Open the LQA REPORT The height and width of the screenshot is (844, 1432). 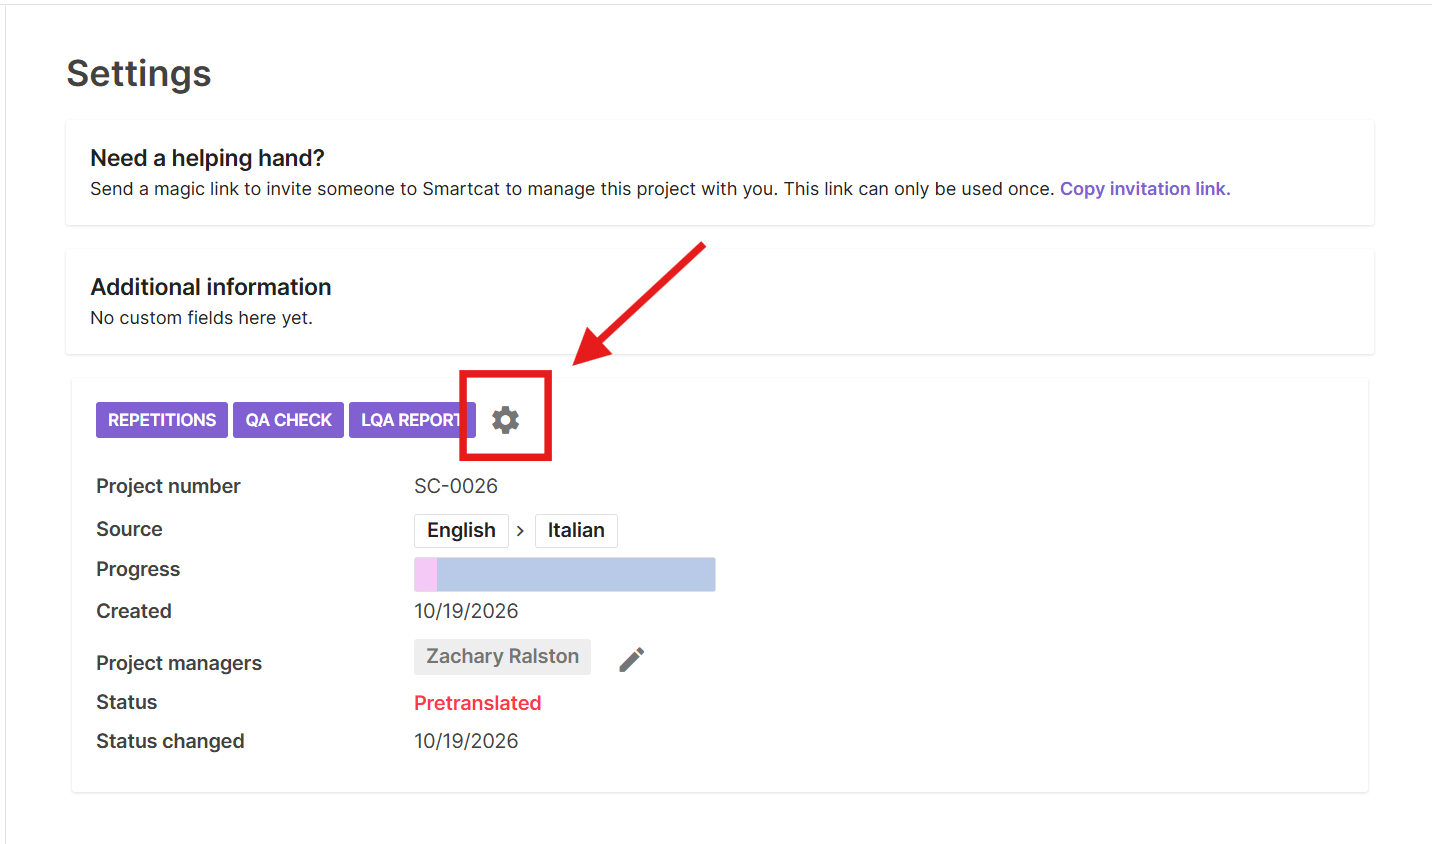[411, 420]
